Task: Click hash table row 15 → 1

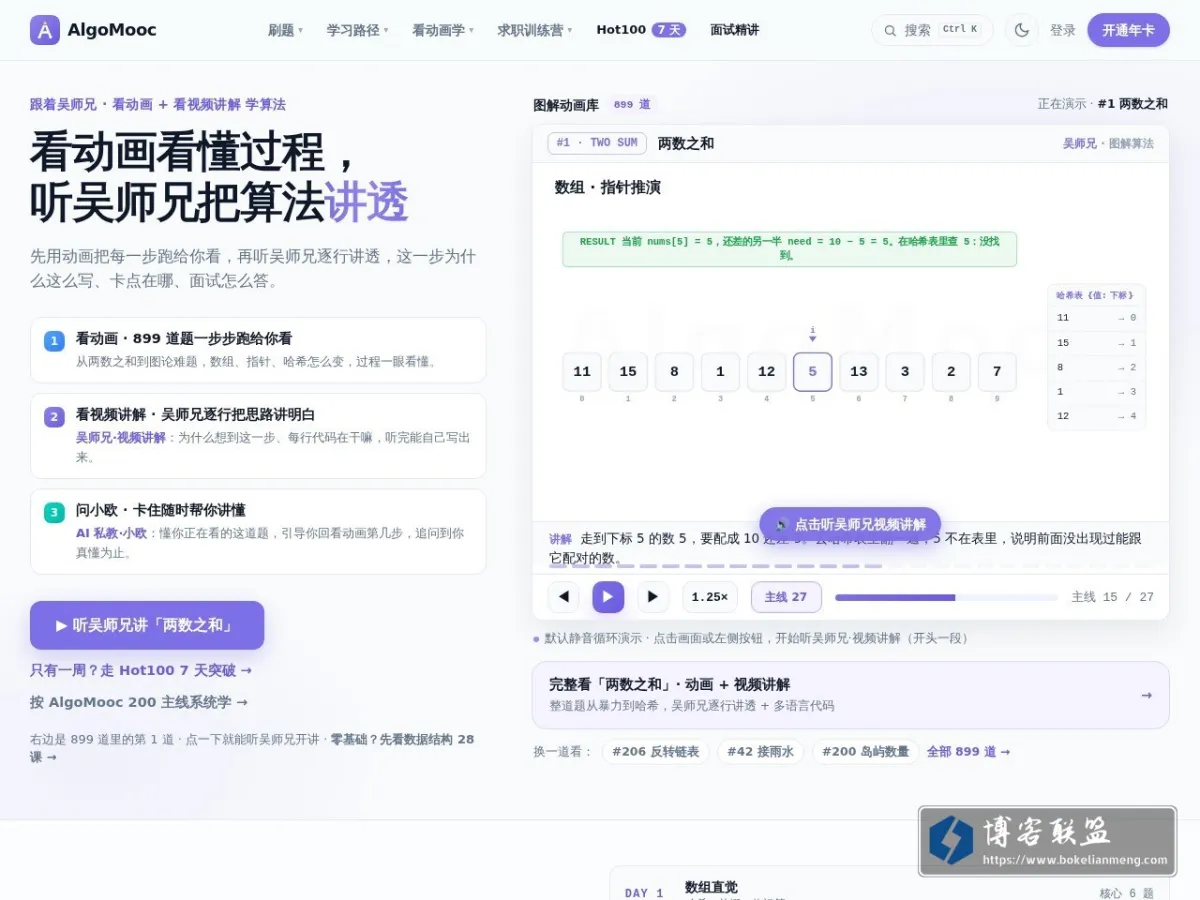Action: point(1096,343)
